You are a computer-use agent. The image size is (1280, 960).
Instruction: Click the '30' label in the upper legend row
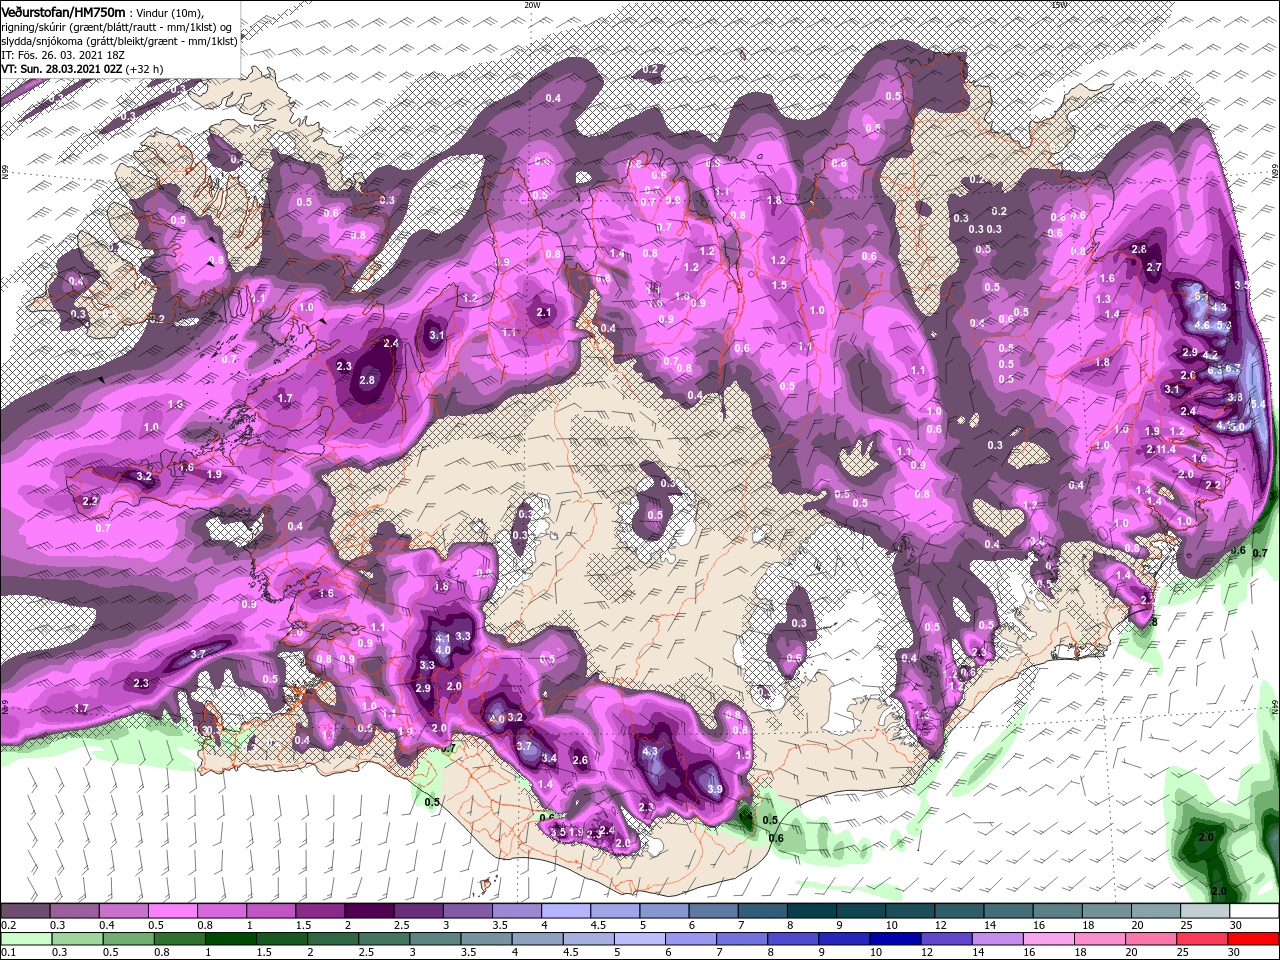[x=1236, y=925]
